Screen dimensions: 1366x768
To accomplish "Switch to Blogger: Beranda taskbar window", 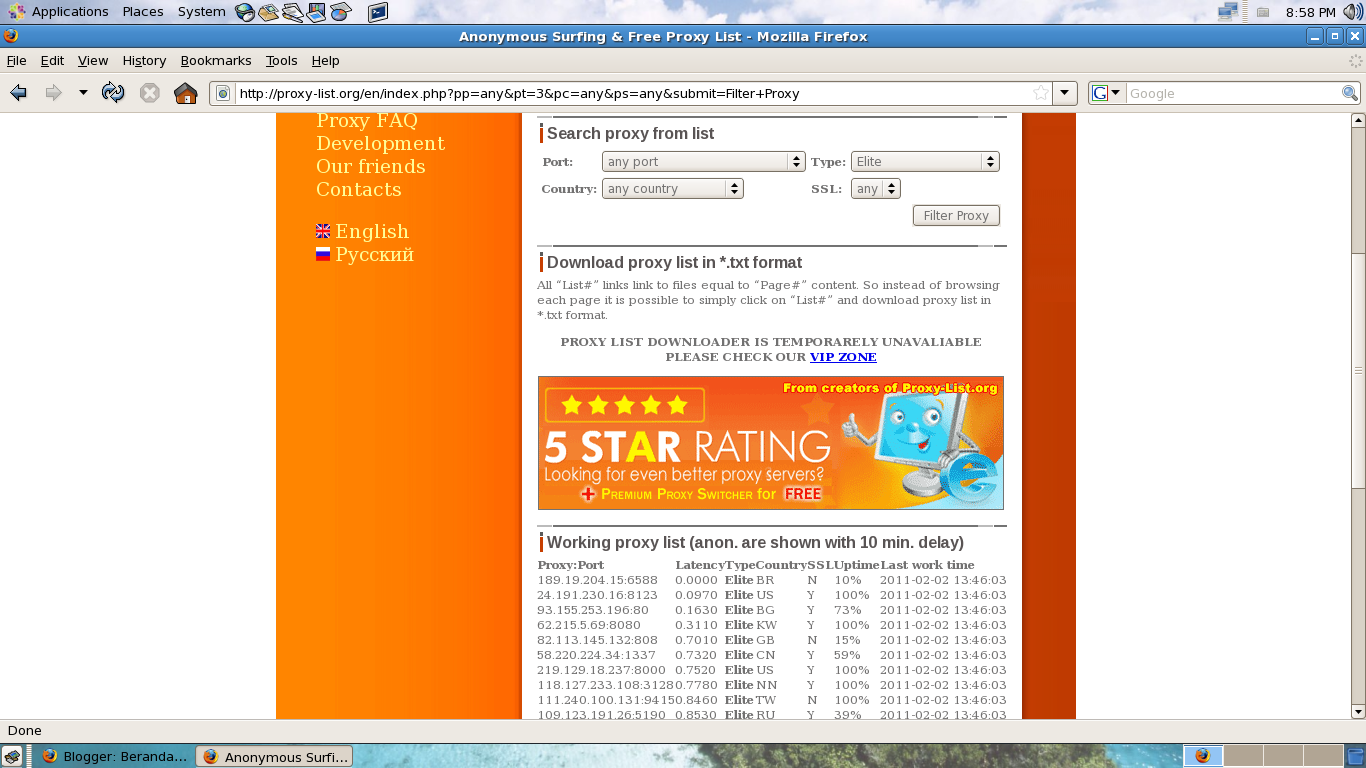I will click(114, 757).
